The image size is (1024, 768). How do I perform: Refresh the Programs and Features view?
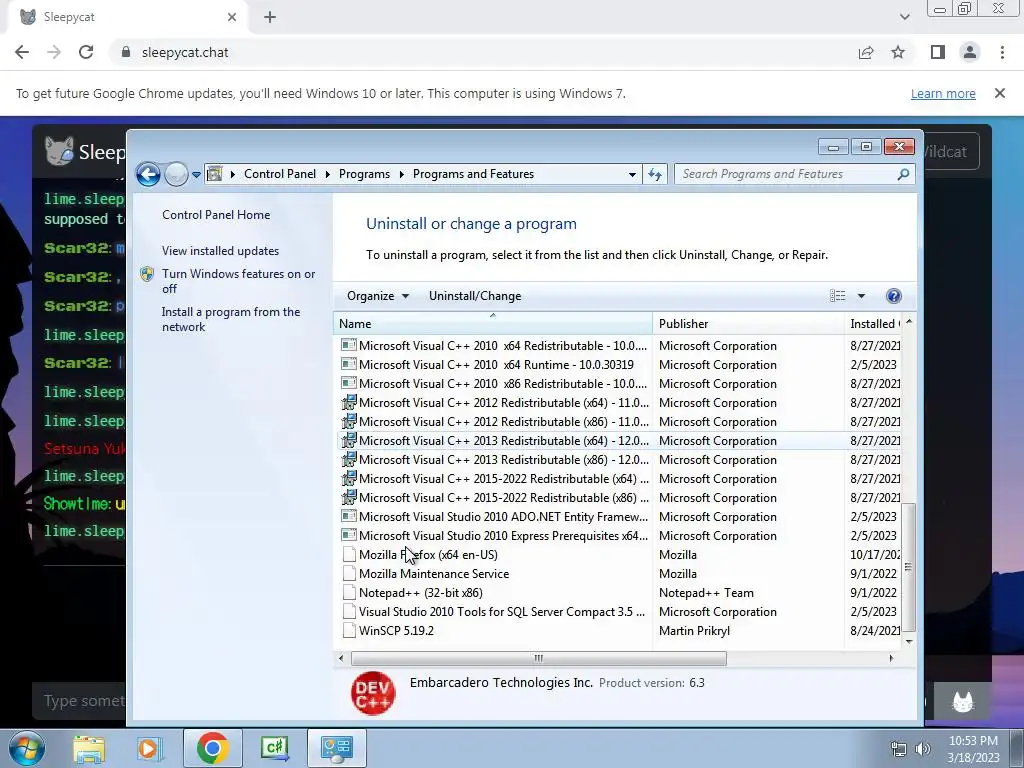654,174
